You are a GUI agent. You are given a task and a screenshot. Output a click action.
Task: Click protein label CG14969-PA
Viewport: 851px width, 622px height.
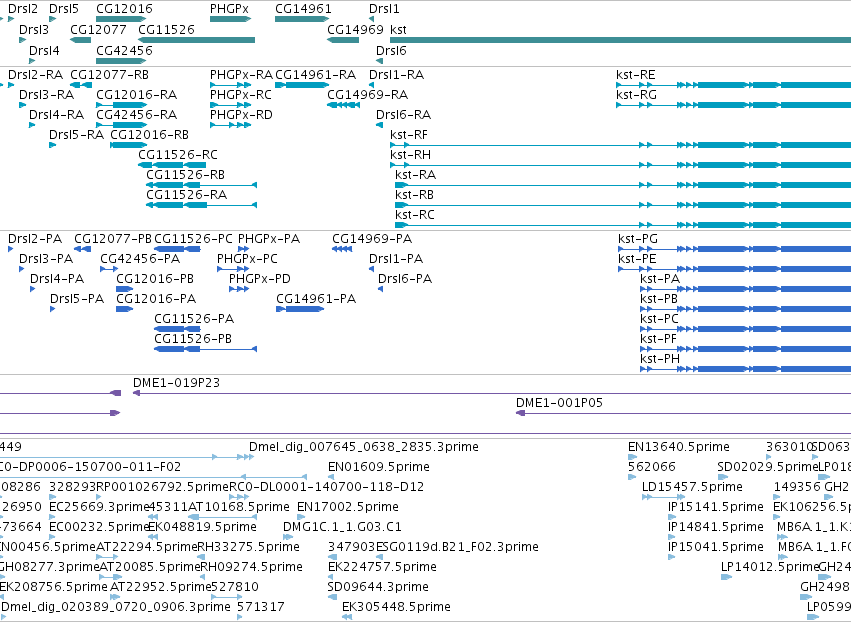pyautogui.click(x=372, y=239)
